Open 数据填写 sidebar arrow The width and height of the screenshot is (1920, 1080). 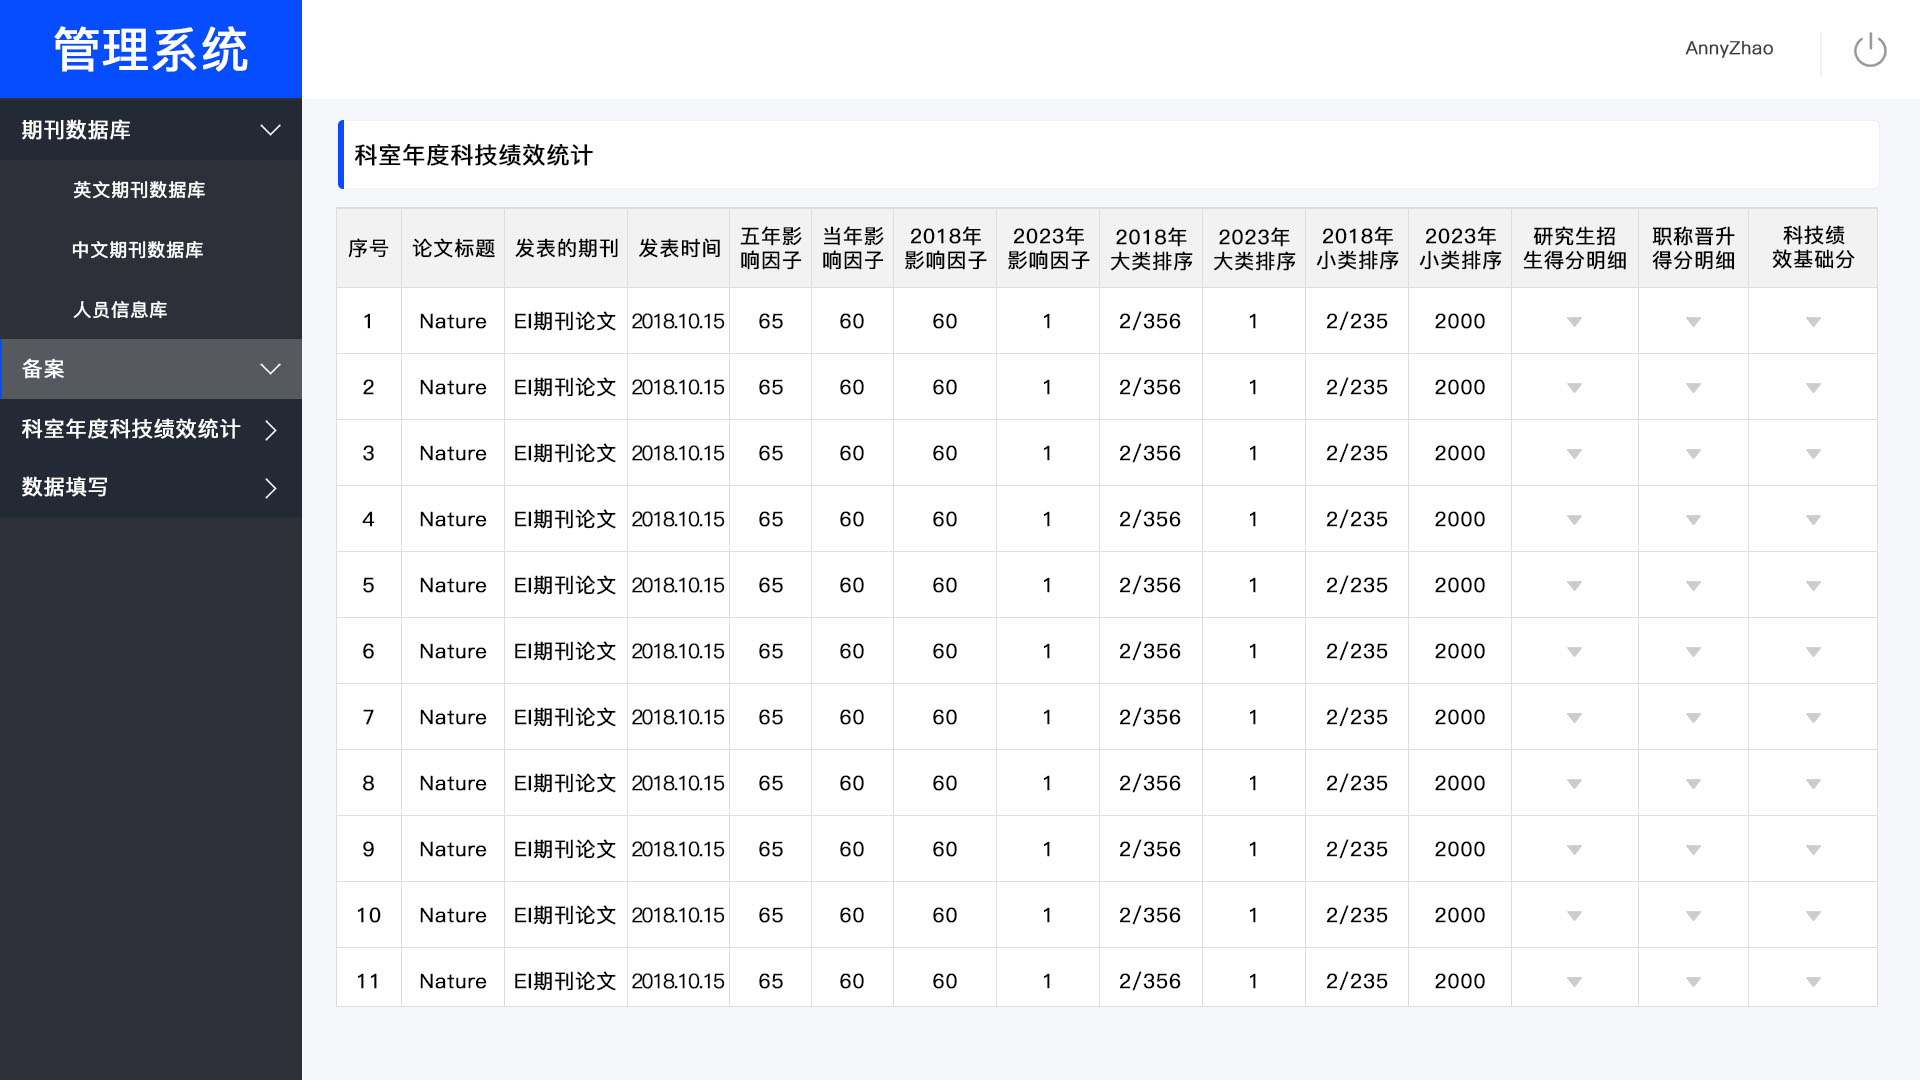[x=270, y=488]
